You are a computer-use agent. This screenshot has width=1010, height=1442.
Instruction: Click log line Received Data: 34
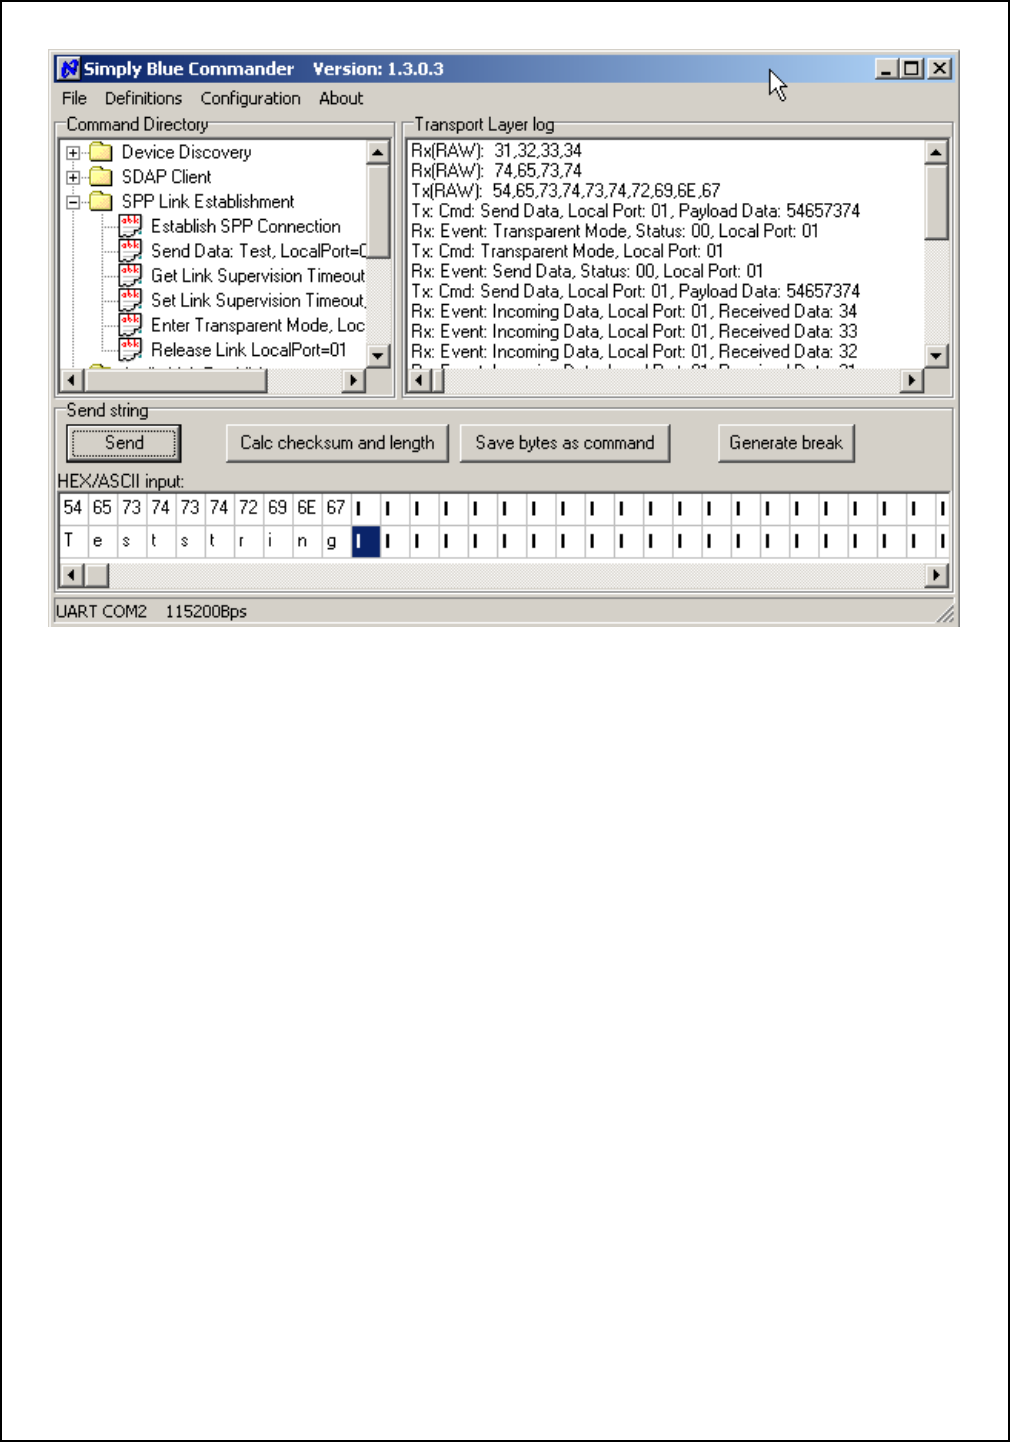tap(634, 311)
